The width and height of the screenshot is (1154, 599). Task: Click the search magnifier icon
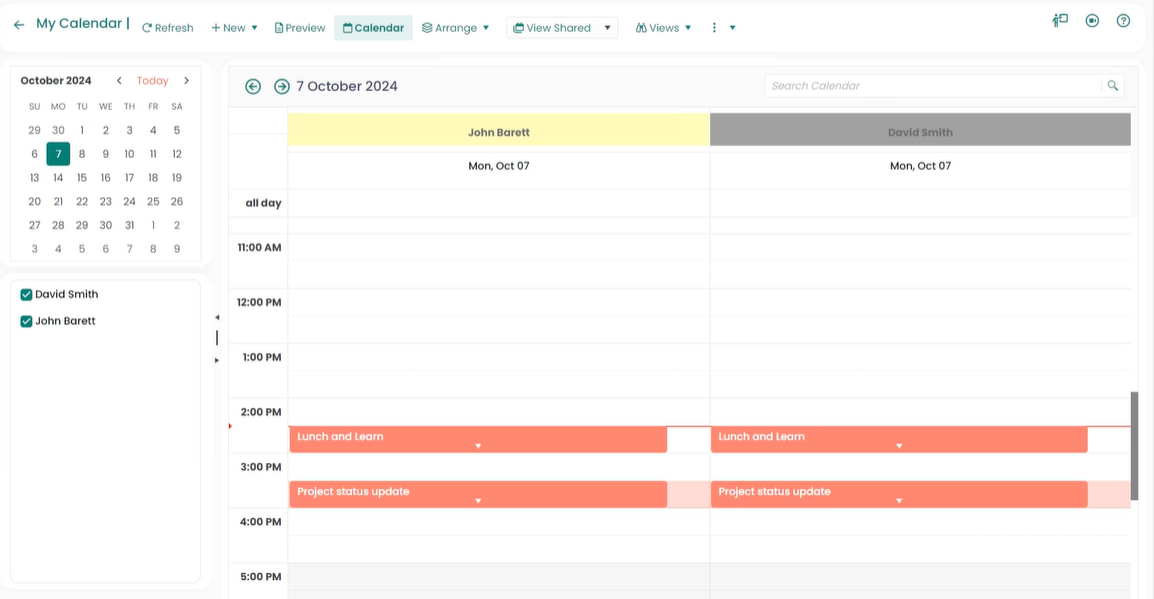pos(1112,86)
